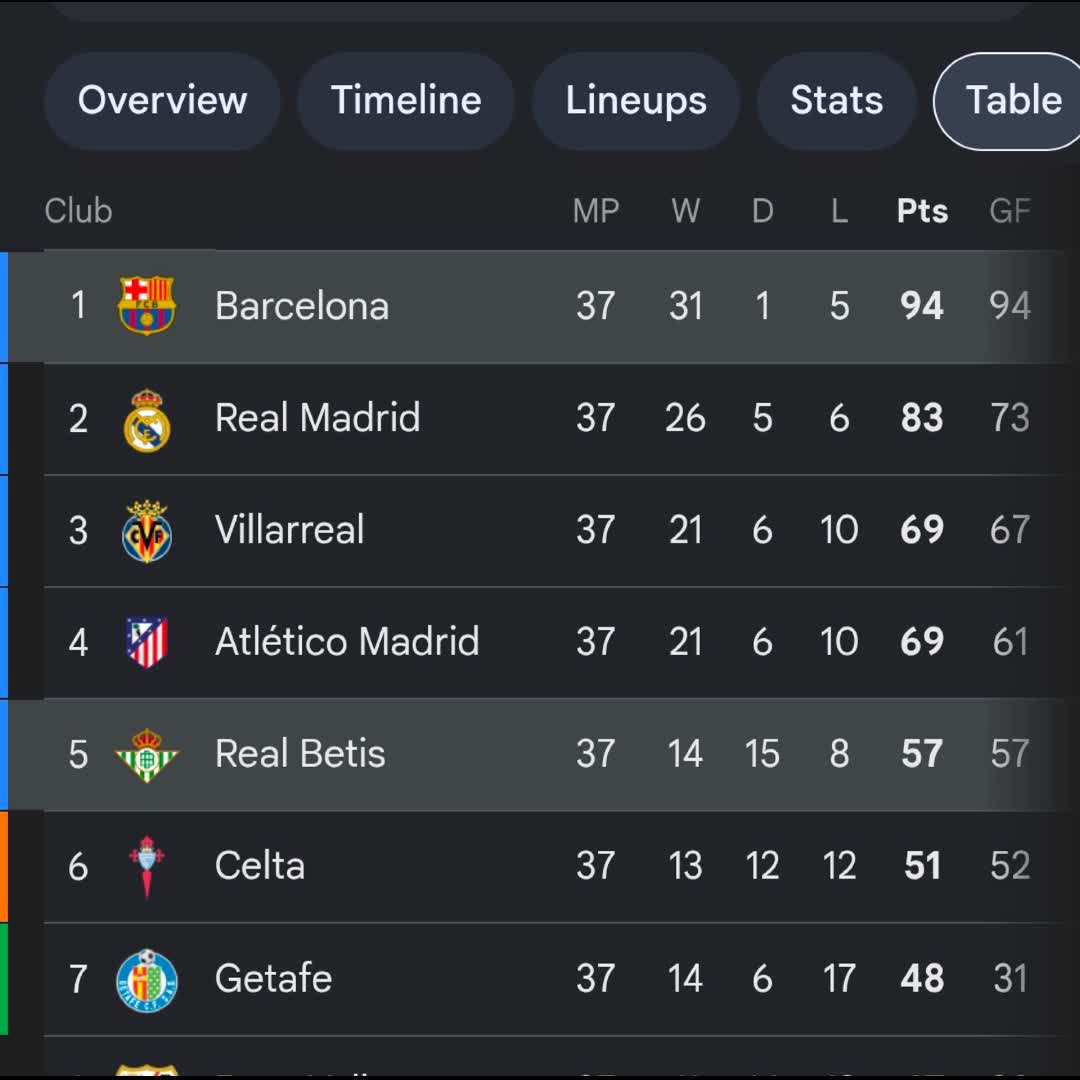Viewport: 1080px width, 1080px height.
Task: Click the MP column header
Action: 596,211
